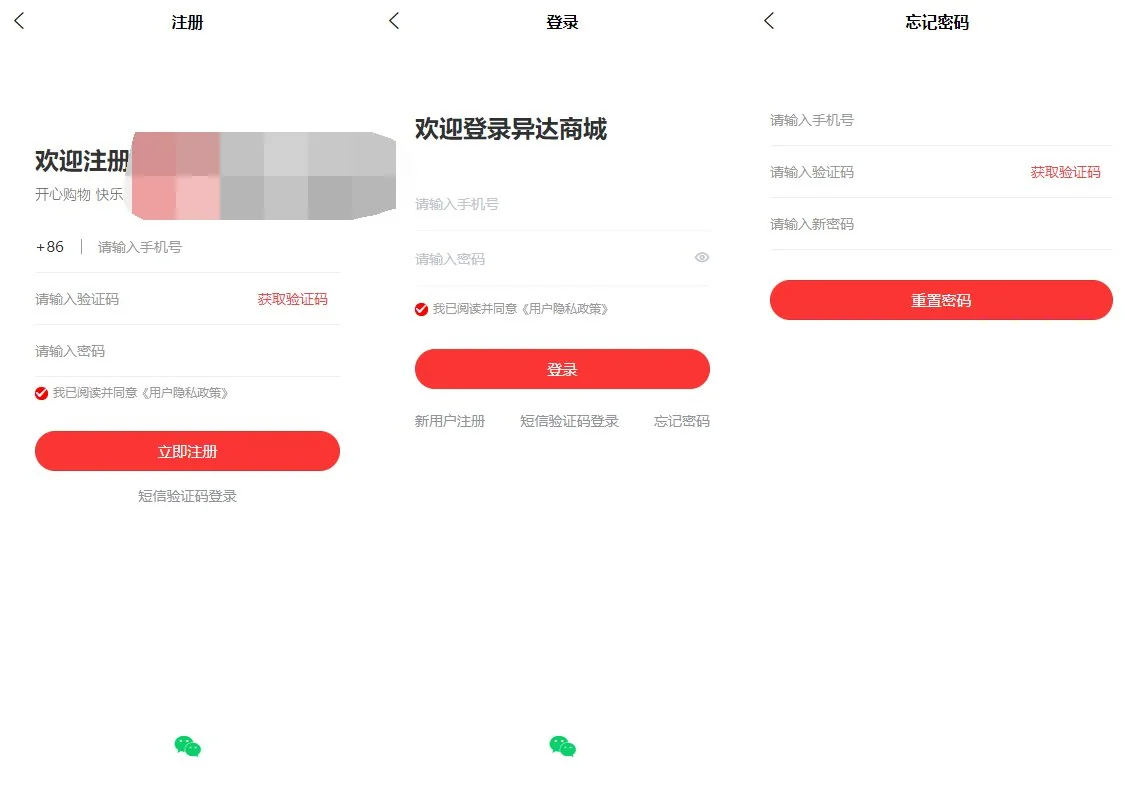This screenshot has width=1125, height=812.
Task: Toggle password visibility eye icon
Action: (702, 258)
